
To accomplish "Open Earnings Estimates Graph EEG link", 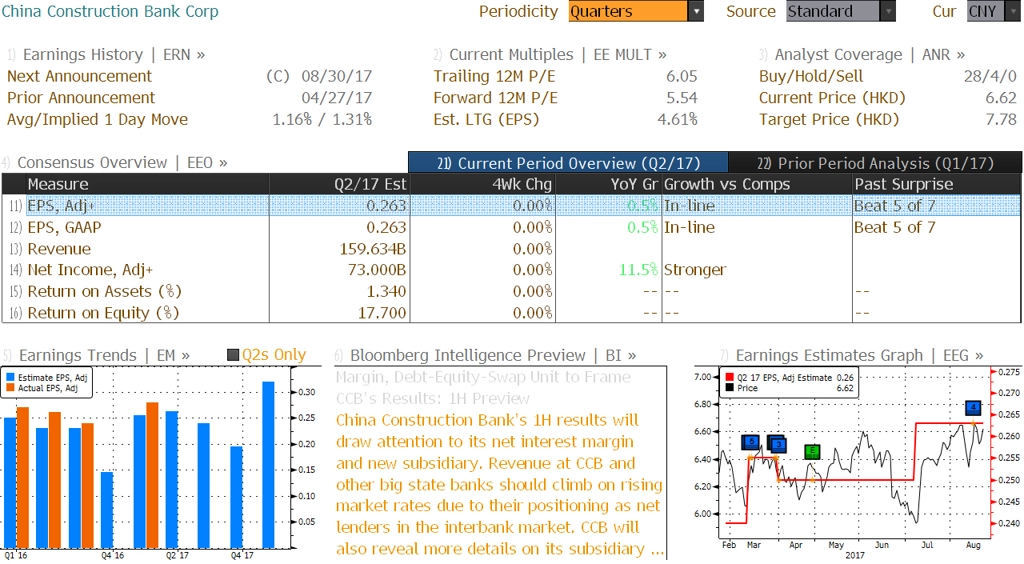I will tap(859, 355).
